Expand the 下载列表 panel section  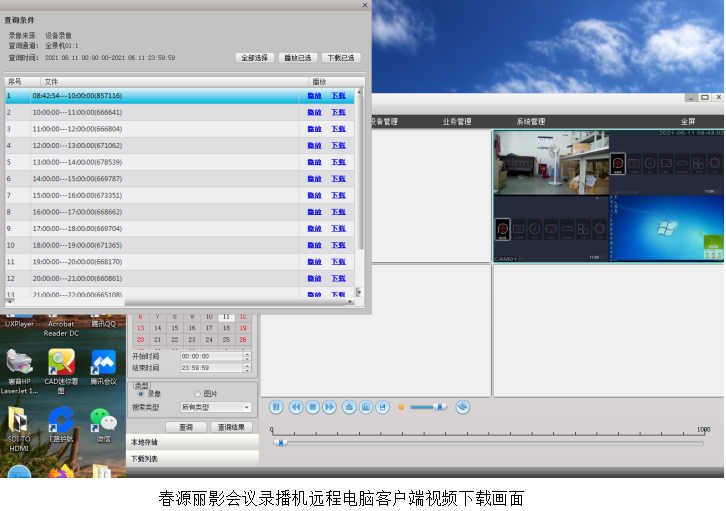tap(192, 459)
